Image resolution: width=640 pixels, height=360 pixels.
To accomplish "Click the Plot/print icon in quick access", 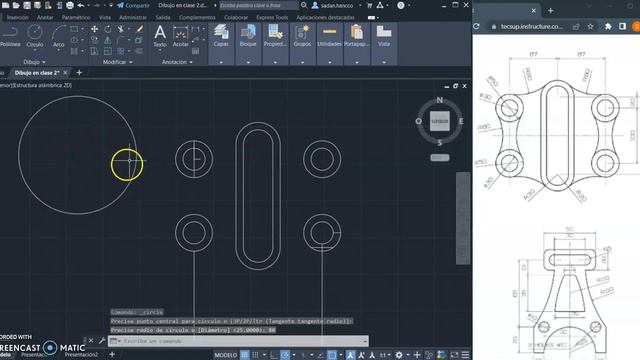I will [70, 5].
